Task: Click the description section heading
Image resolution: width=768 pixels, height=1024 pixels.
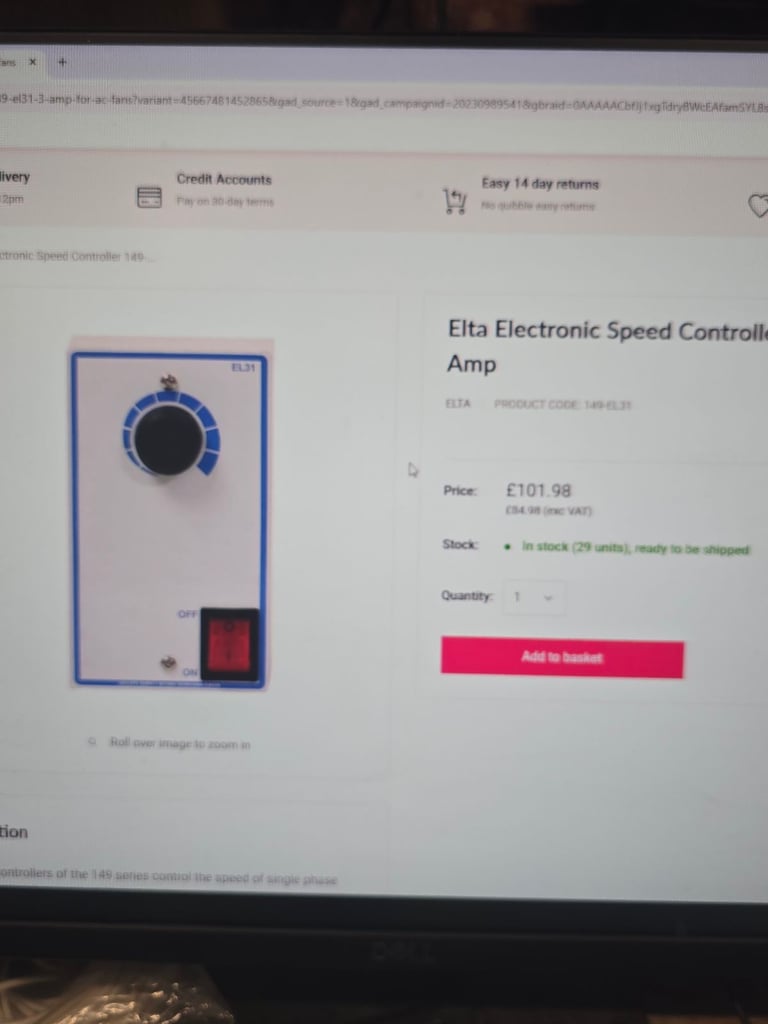Action: point(14,832)
